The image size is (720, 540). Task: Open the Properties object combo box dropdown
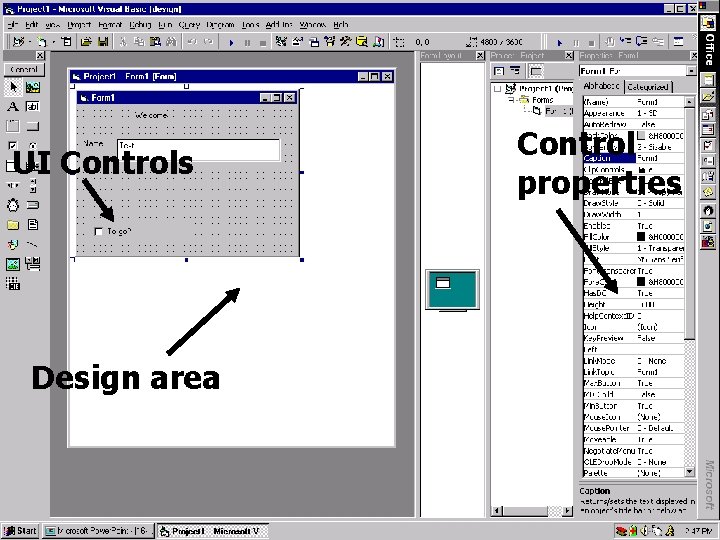(691, 71)
